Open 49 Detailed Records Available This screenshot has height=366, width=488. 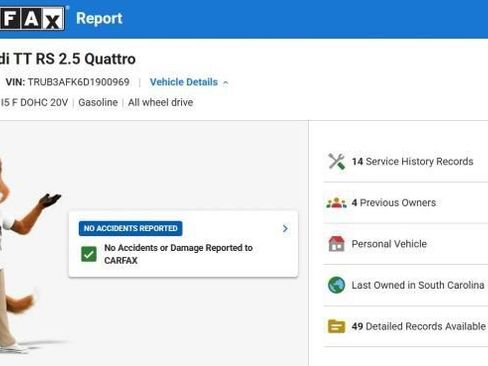(x=419, y=326)
